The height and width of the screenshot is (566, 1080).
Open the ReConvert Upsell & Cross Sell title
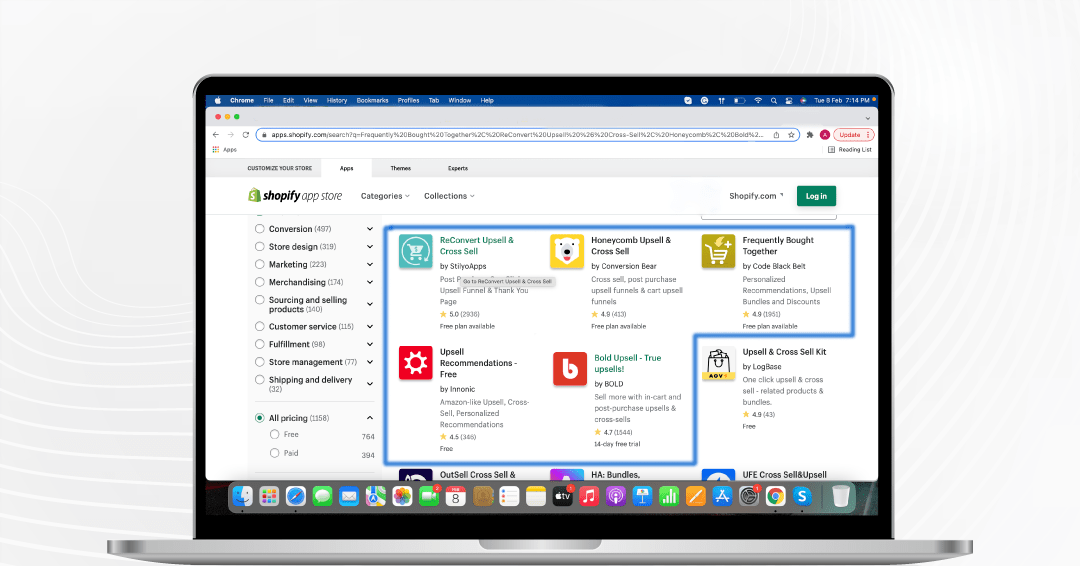tap(477, 246)
